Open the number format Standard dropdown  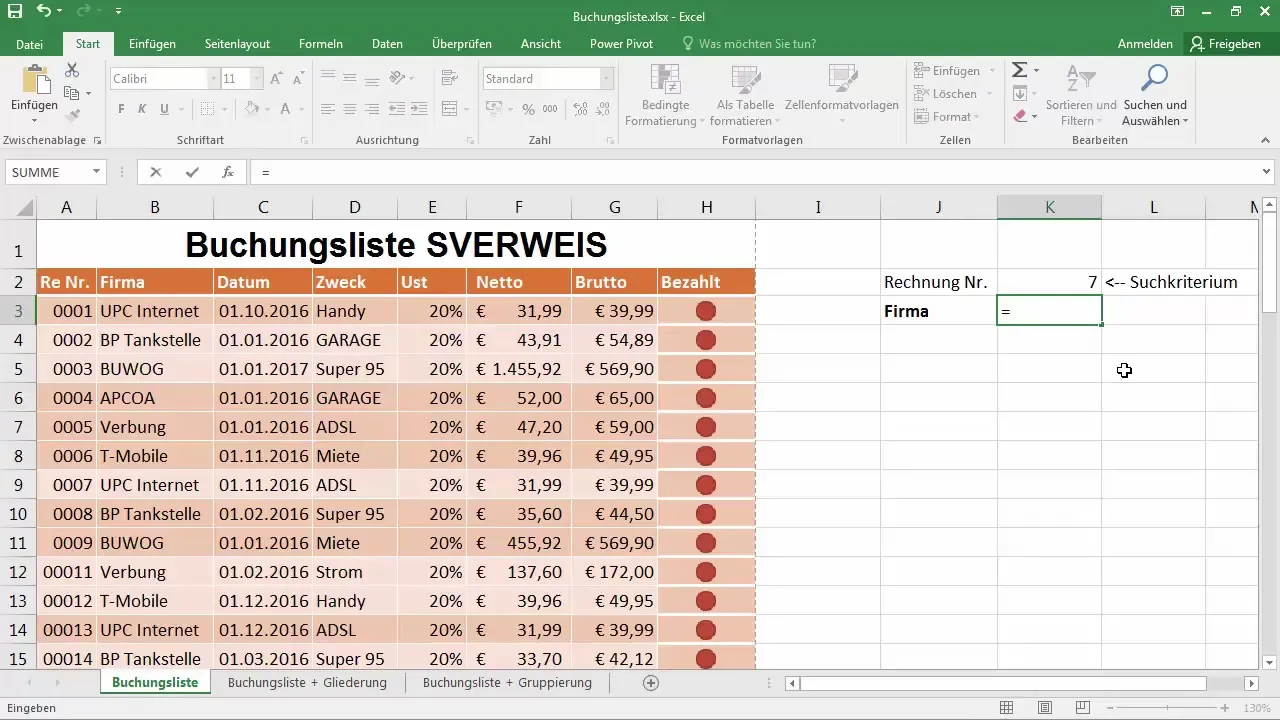pyautogui.click(x=606, y=78)
